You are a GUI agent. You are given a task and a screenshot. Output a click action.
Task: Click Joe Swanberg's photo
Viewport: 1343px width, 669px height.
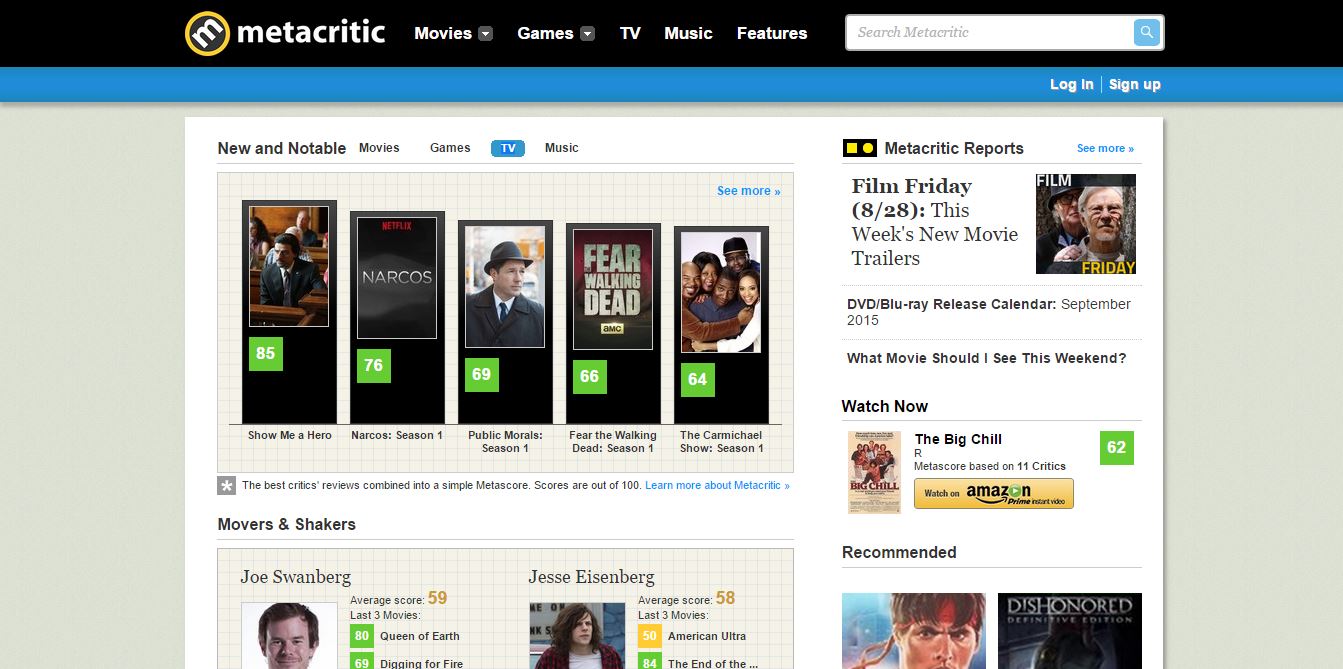click(x=289, y=636)
